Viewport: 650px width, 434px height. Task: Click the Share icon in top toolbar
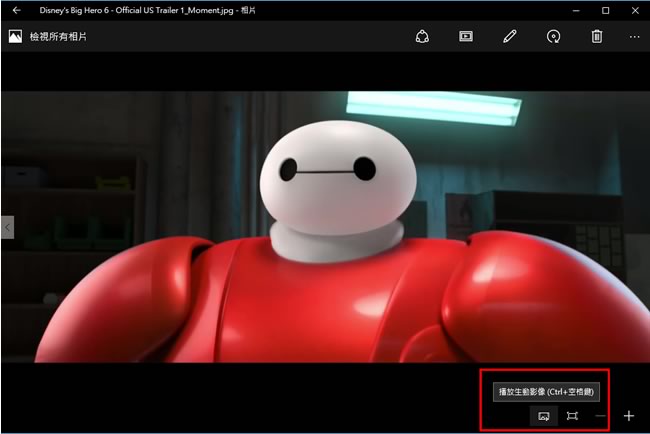(x=422, y=36)
